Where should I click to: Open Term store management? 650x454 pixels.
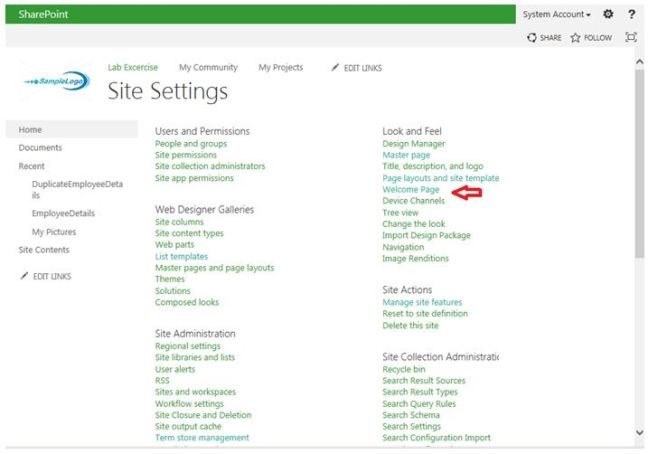point(202,437)
